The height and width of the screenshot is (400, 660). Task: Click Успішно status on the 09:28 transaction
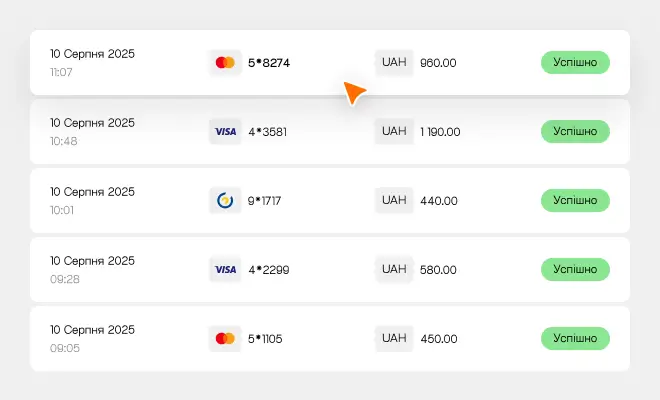(575, 269)
